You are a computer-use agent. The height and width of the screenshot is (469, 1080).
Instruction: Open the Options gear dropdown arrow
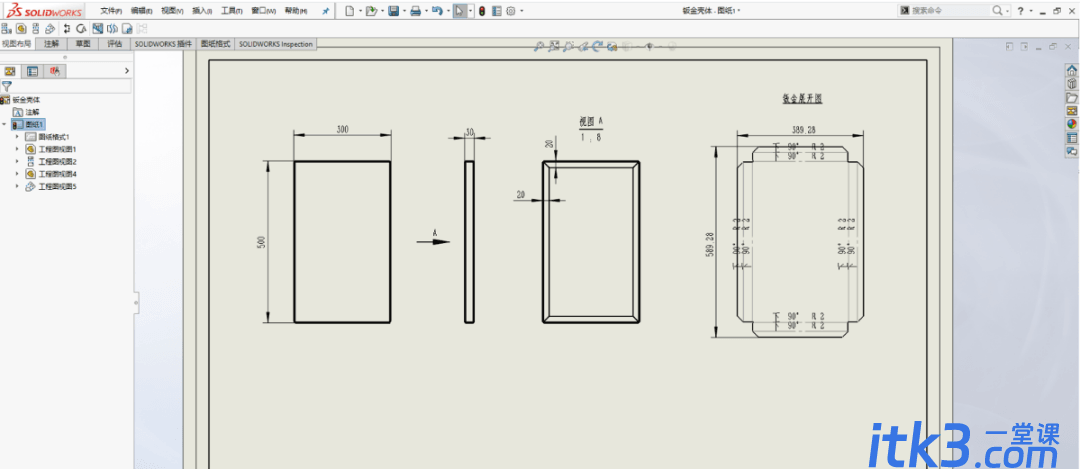click(521, 12)
